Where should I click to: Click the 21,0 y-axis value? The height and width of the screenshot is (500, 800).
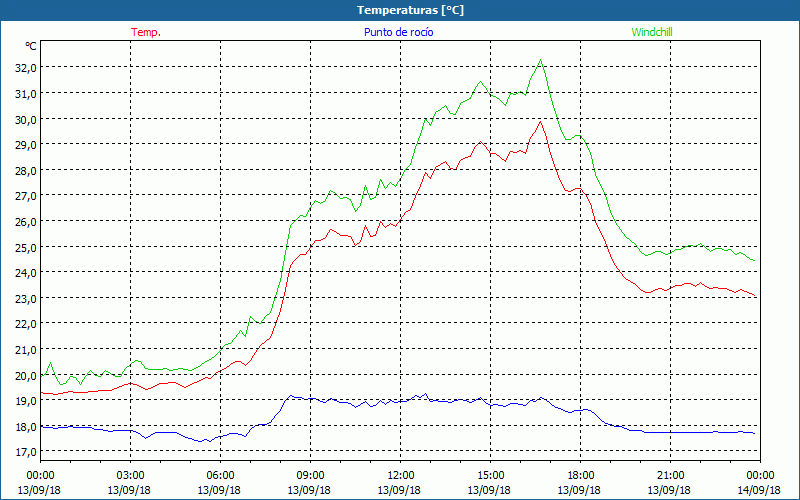click(25, 350)
